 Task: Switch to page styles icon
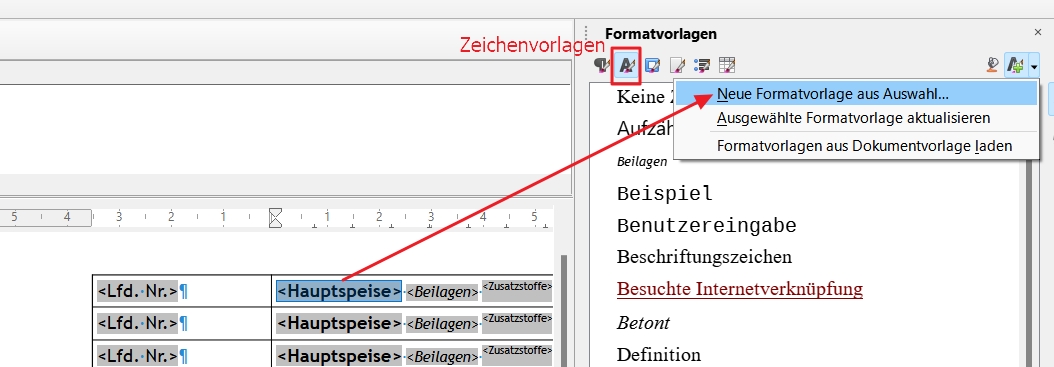click(x=677, y=65)
